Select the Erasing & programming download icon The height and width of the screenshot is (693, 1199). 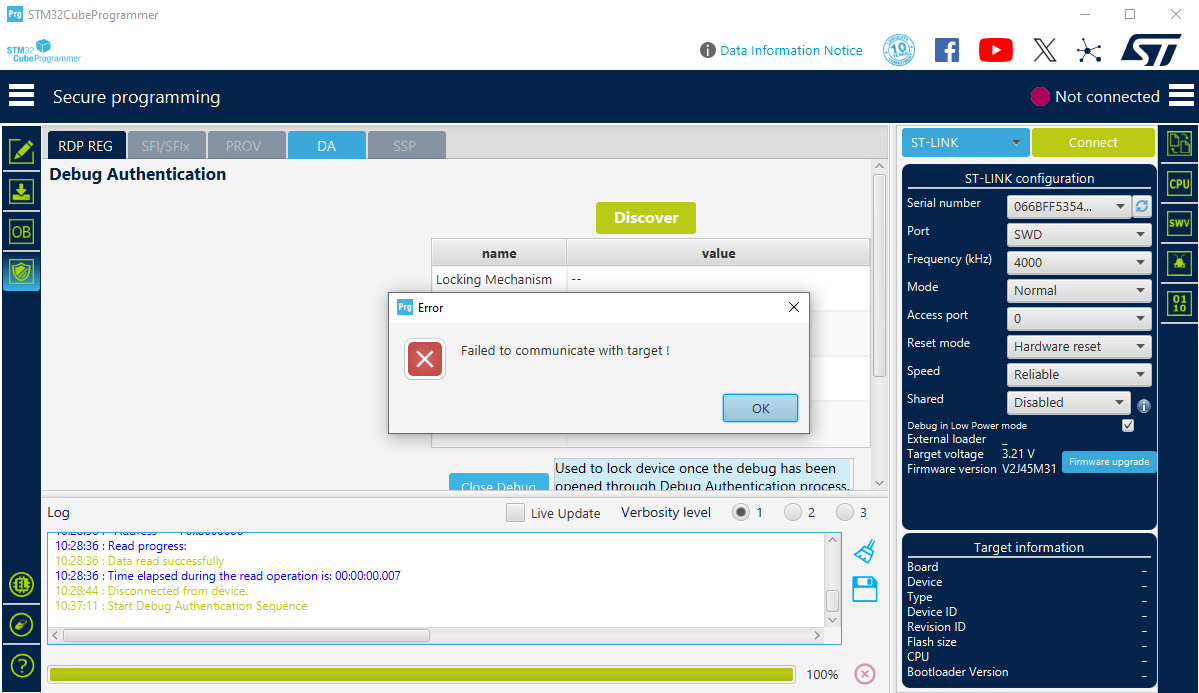coord(21,190)
